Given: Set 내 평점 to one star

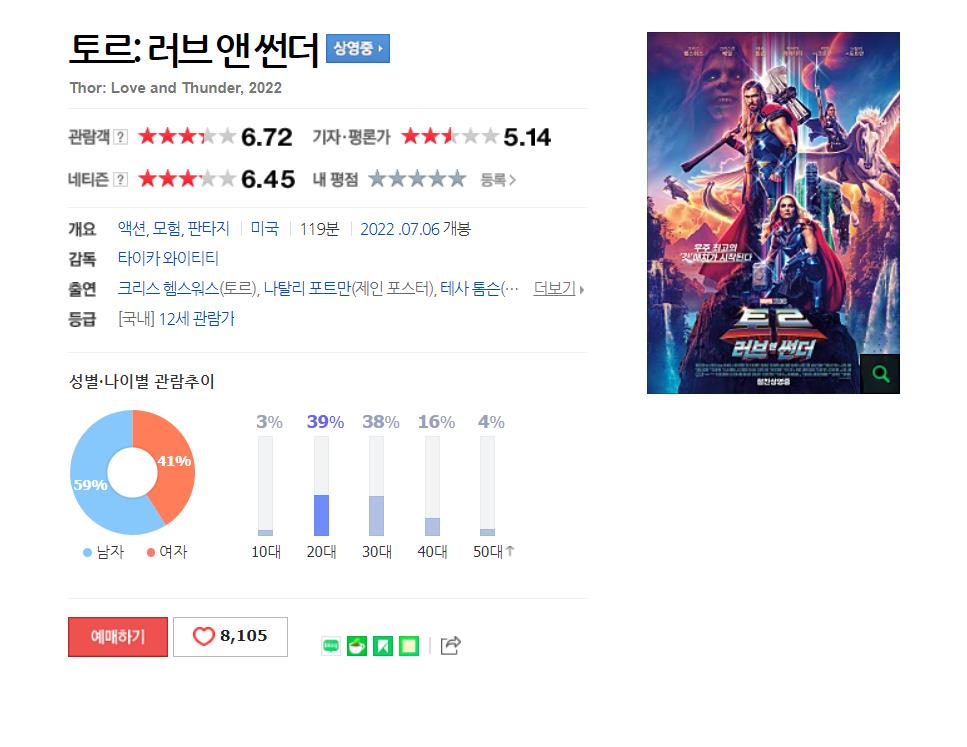Looking at the screenshot, I should point(377,180).
